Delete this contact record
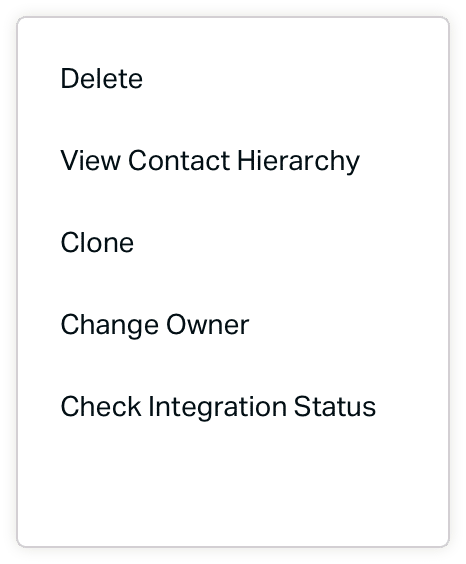The height and width of the screenshot is (564, 466). (233, 78)
